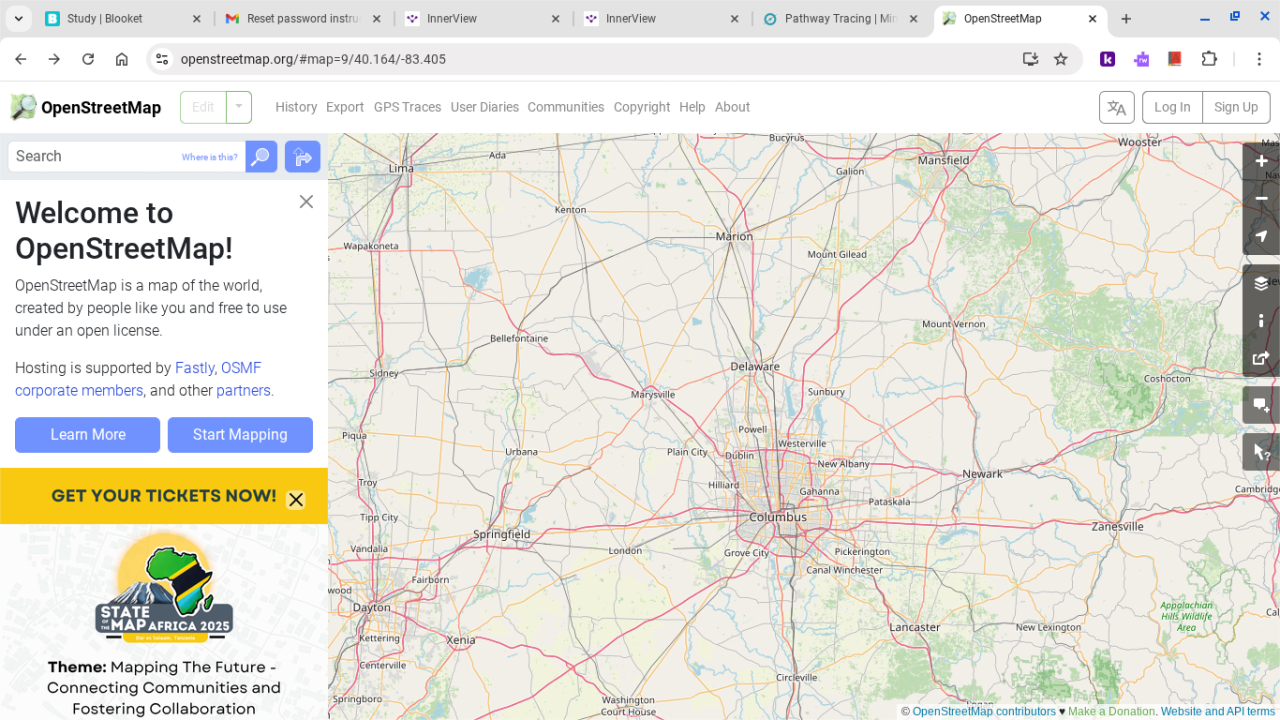The image size is (1280, 720).
Task: Follow the OSMF corporate members link
Action: 138,379
